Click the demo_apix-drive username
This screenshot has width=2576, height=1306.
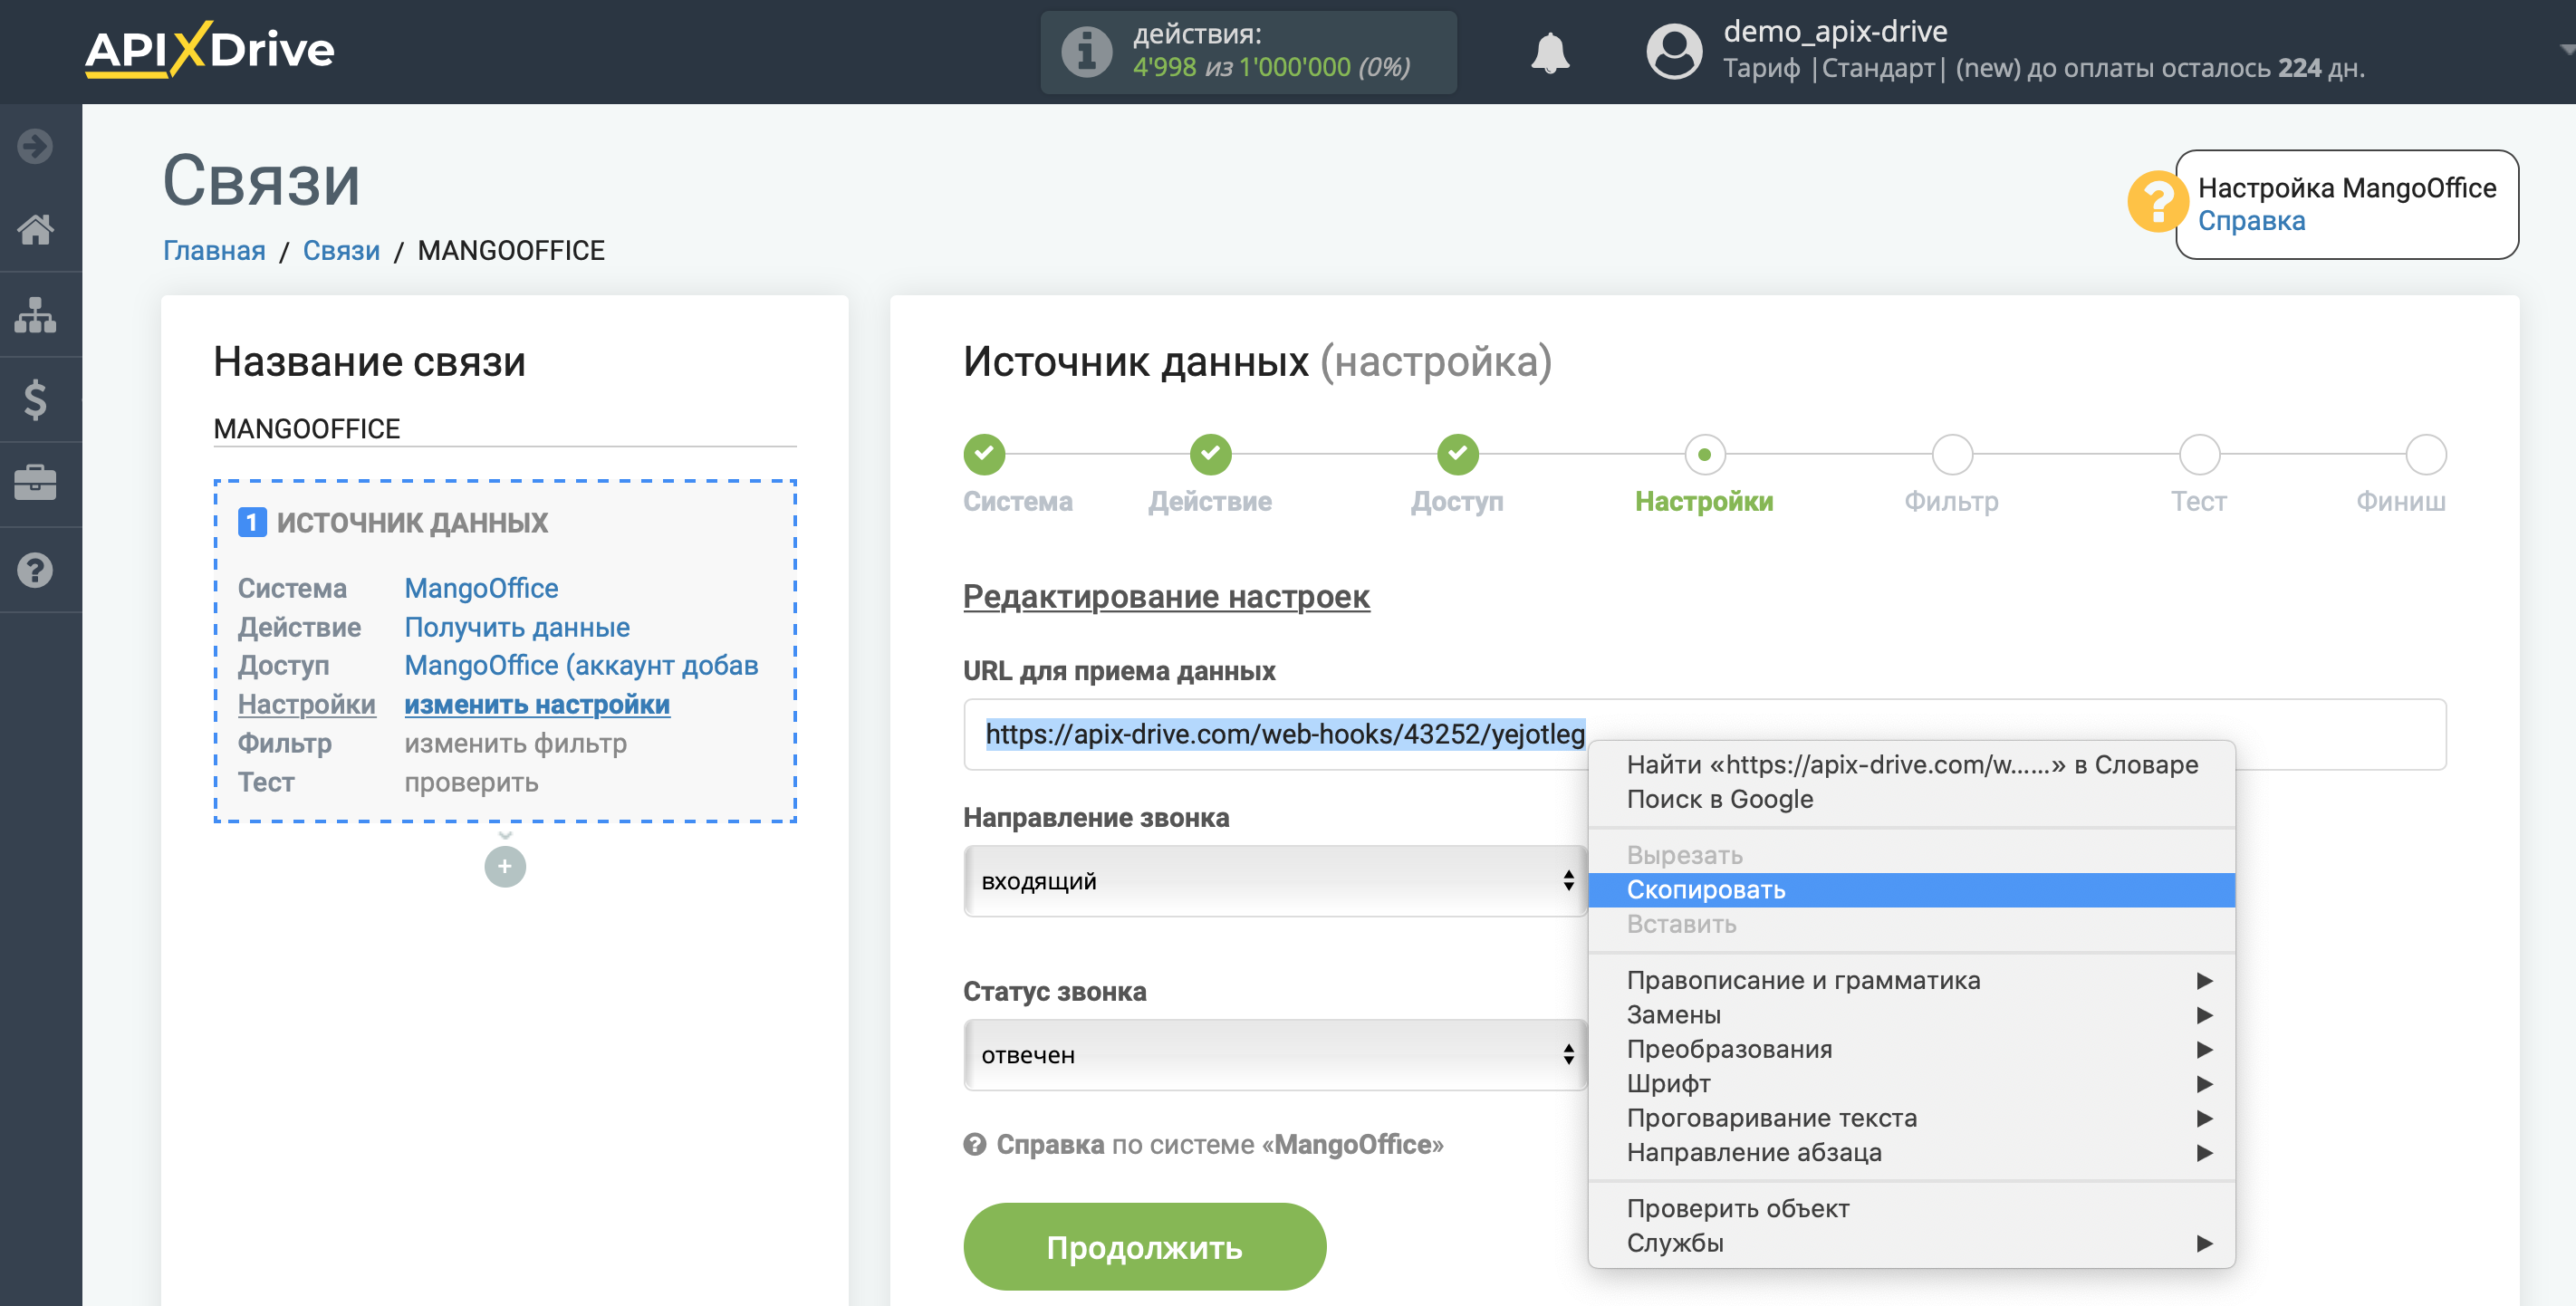pyautogui.click(x=1835, y=32)
